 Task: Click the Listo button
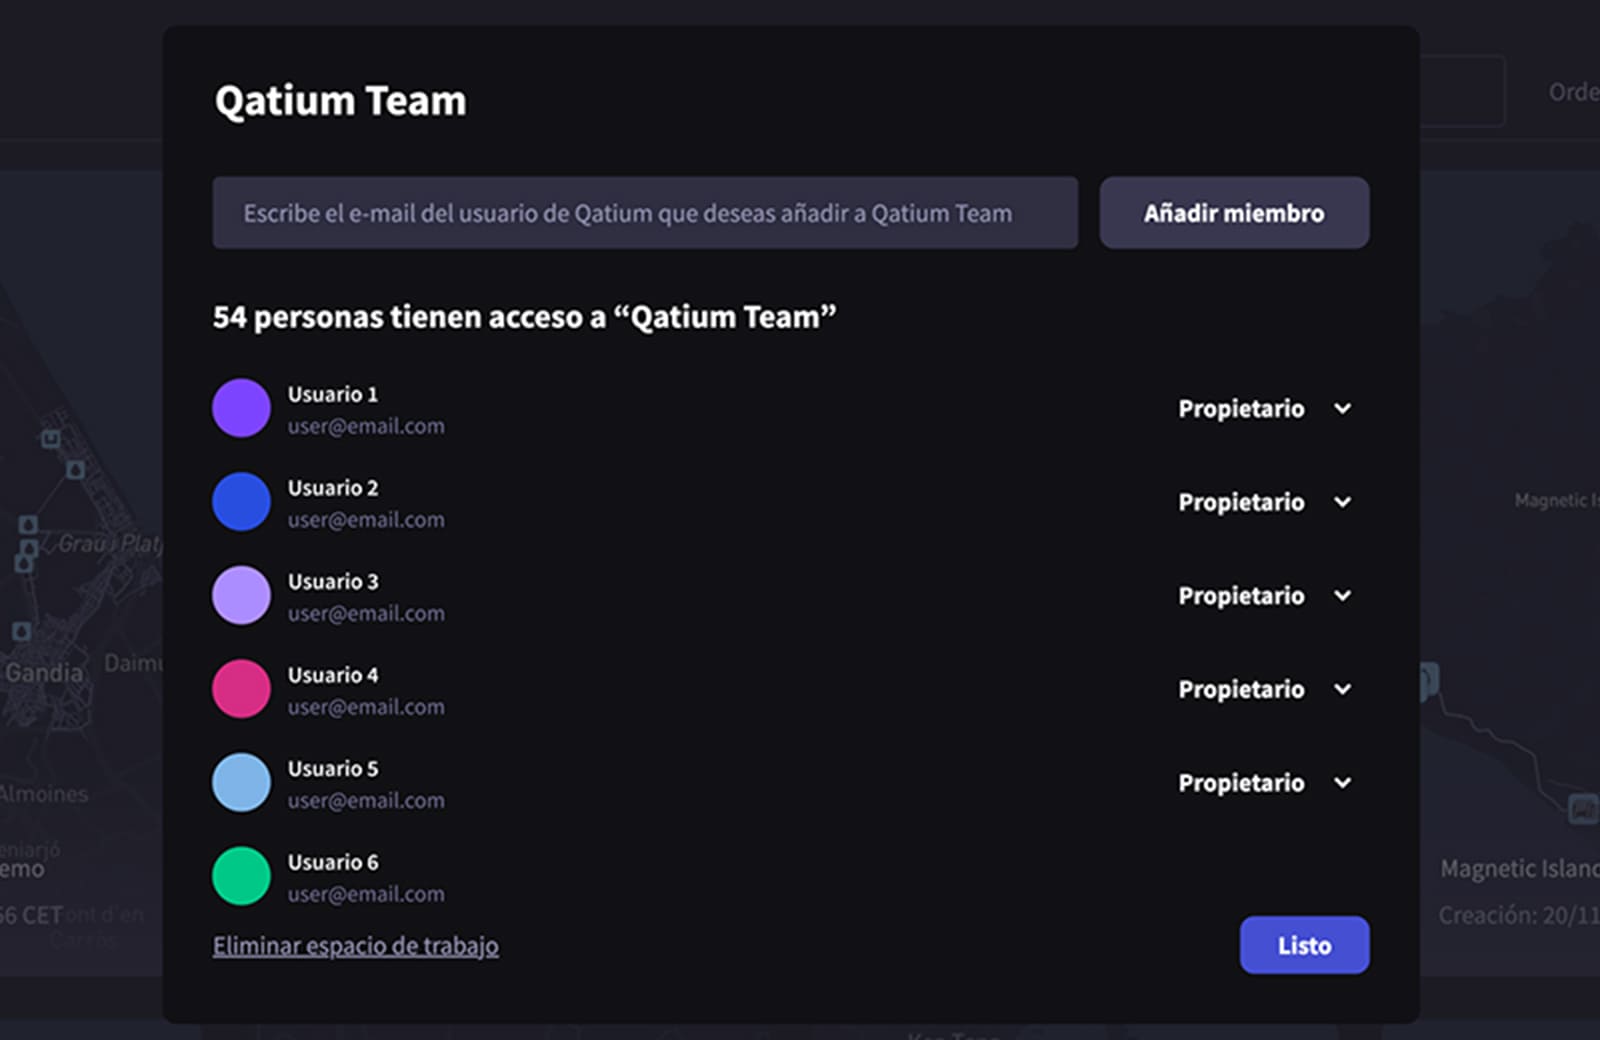[x=1304, y=945]
